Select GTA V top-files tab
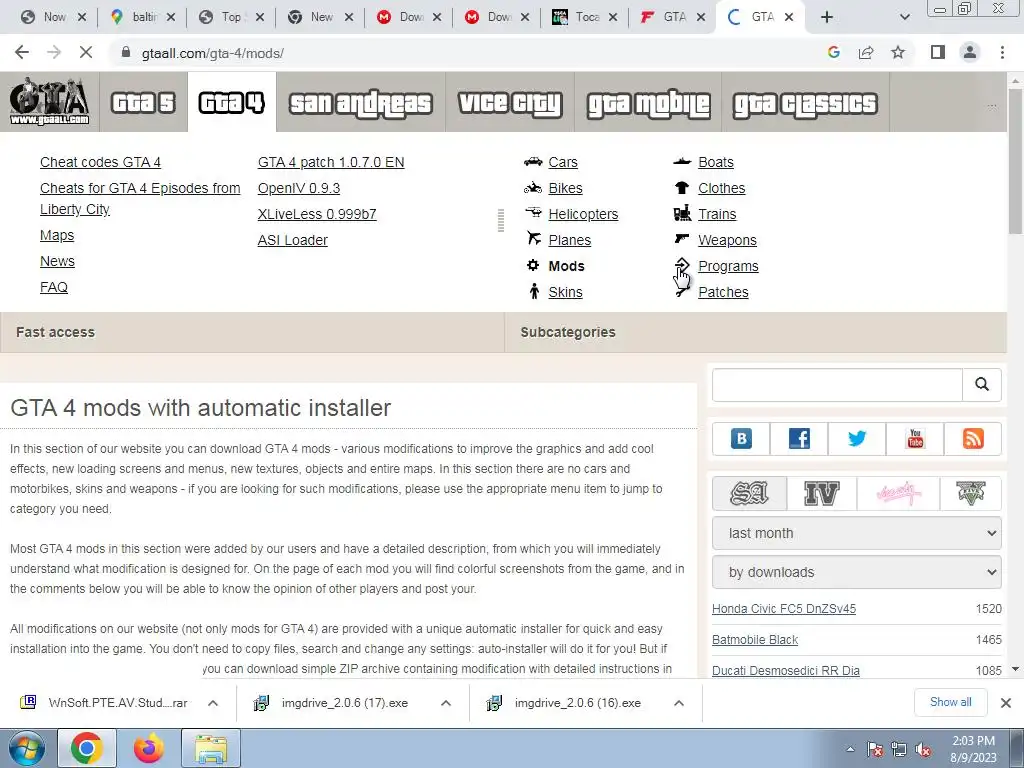This screenshot has width=1024, height=768. [970, 493]
